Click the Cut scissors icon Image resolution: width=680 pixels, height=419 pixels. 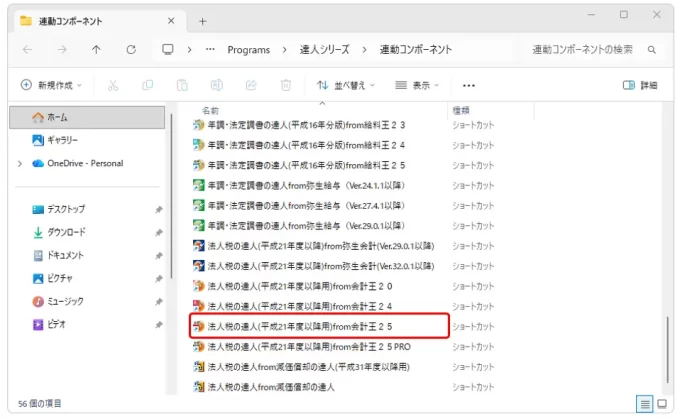tap(113, 86)
